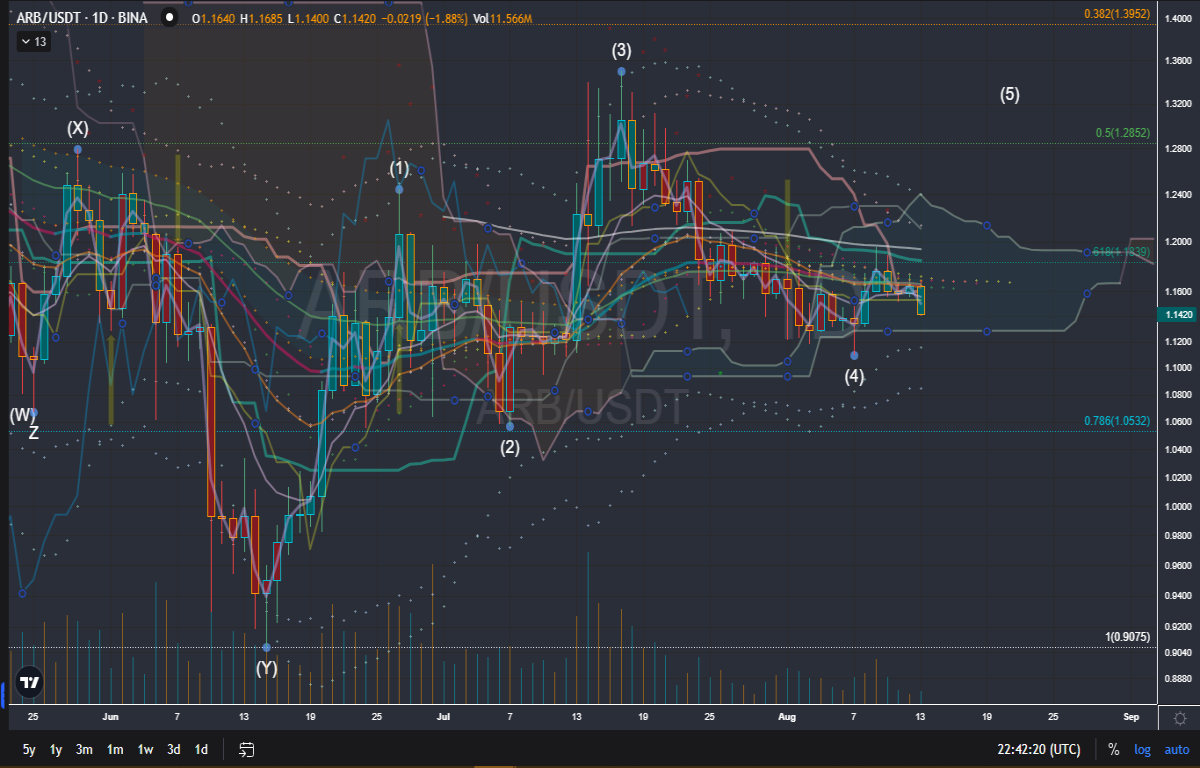Toggle auto scale mode
Image resolution: width=1200 pixels, height=768 pixels.
pos(1176,749)
